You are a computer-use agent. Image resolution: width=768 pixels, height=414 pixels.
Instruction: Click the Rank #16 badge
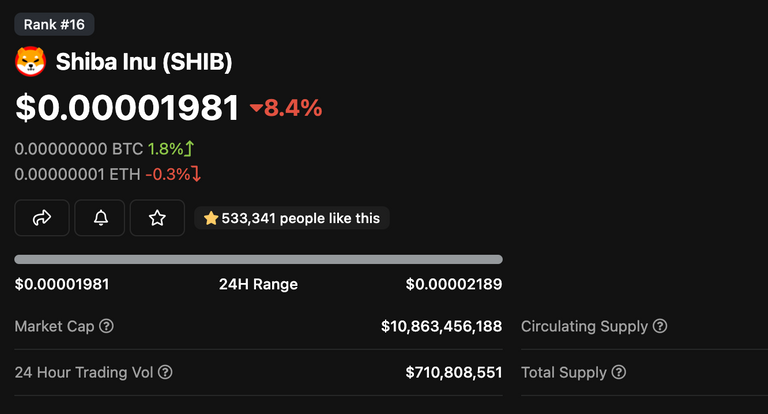54,24
